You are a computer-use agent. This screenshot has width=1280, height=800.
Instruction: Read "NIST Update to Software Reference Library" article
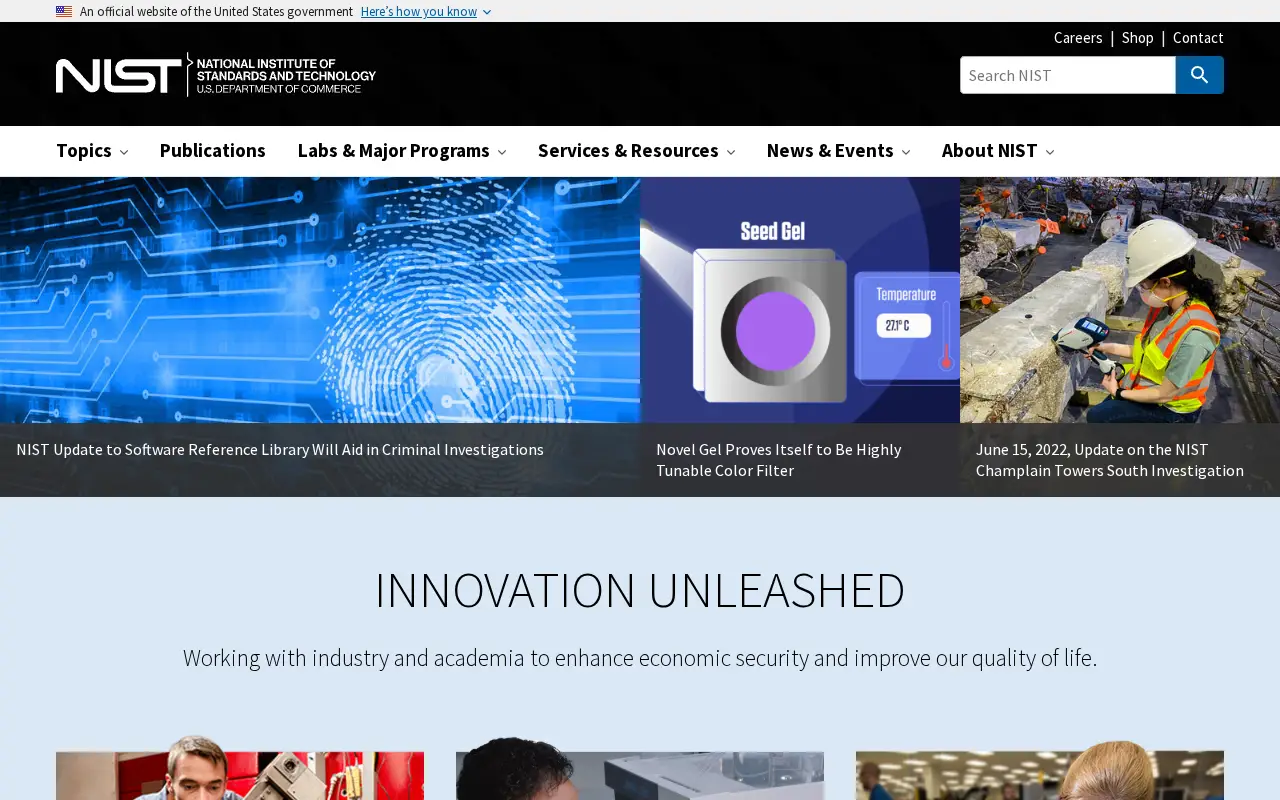point(280,450)
